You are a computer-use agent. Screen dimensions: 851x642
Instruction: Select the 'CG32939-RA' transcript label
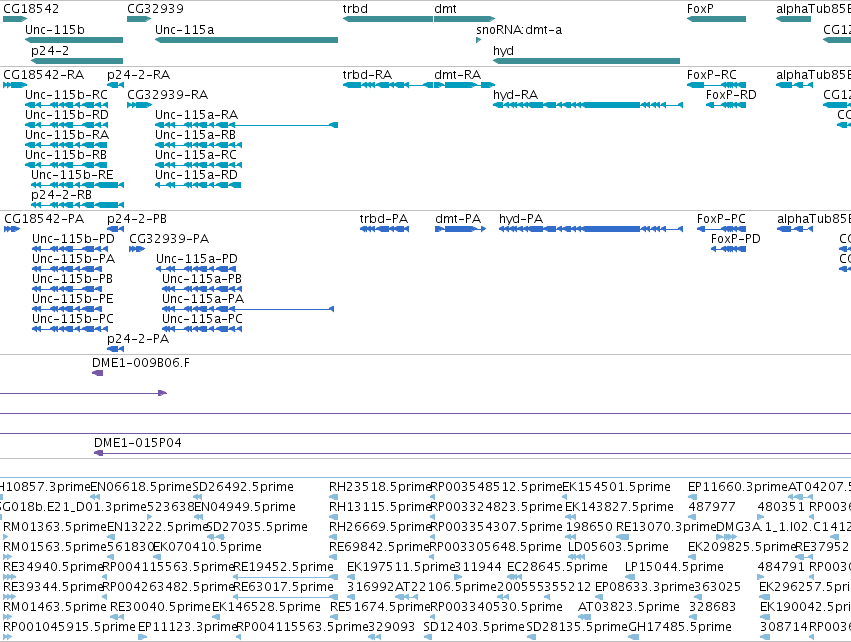click(168, 94)
